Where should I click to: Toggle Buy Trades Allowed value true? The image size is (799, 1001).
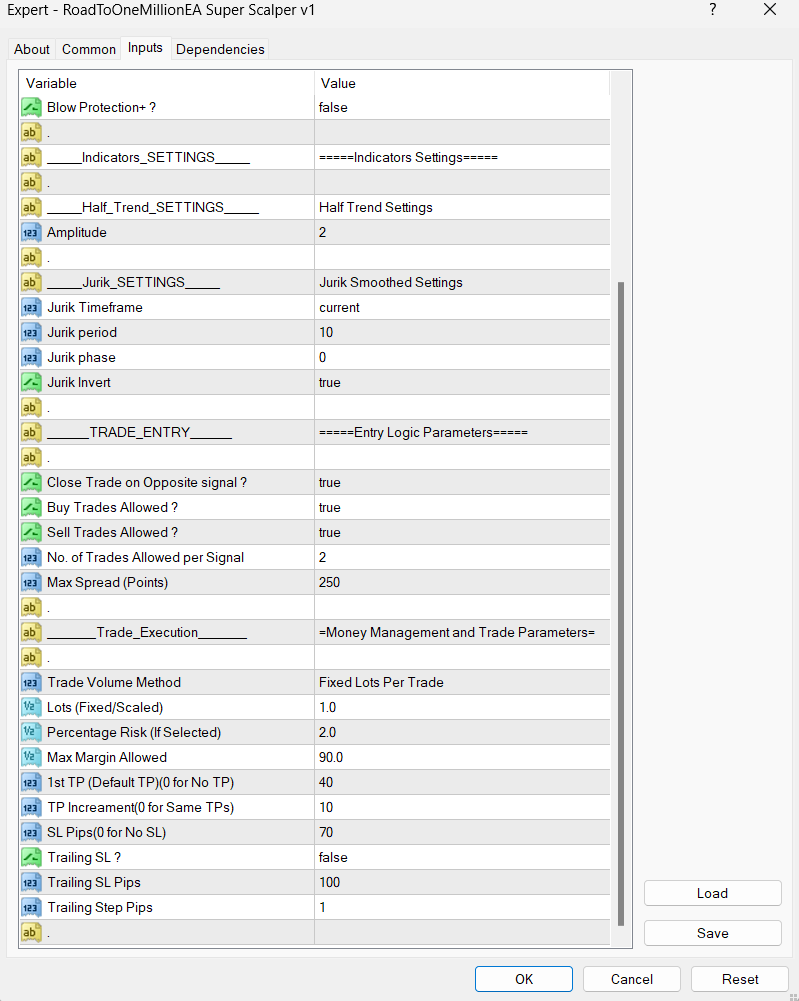(x=462, y=507)
